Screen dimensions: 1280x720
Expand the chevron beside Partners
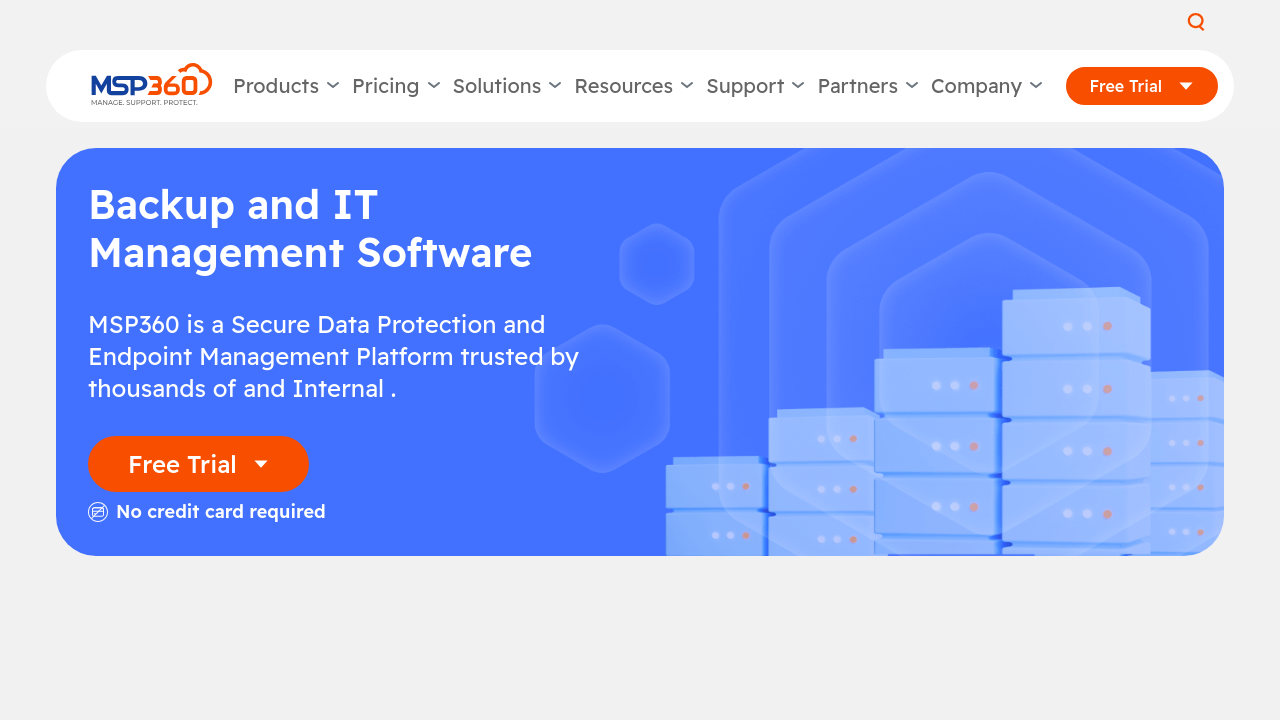click(x=912, y=86)
